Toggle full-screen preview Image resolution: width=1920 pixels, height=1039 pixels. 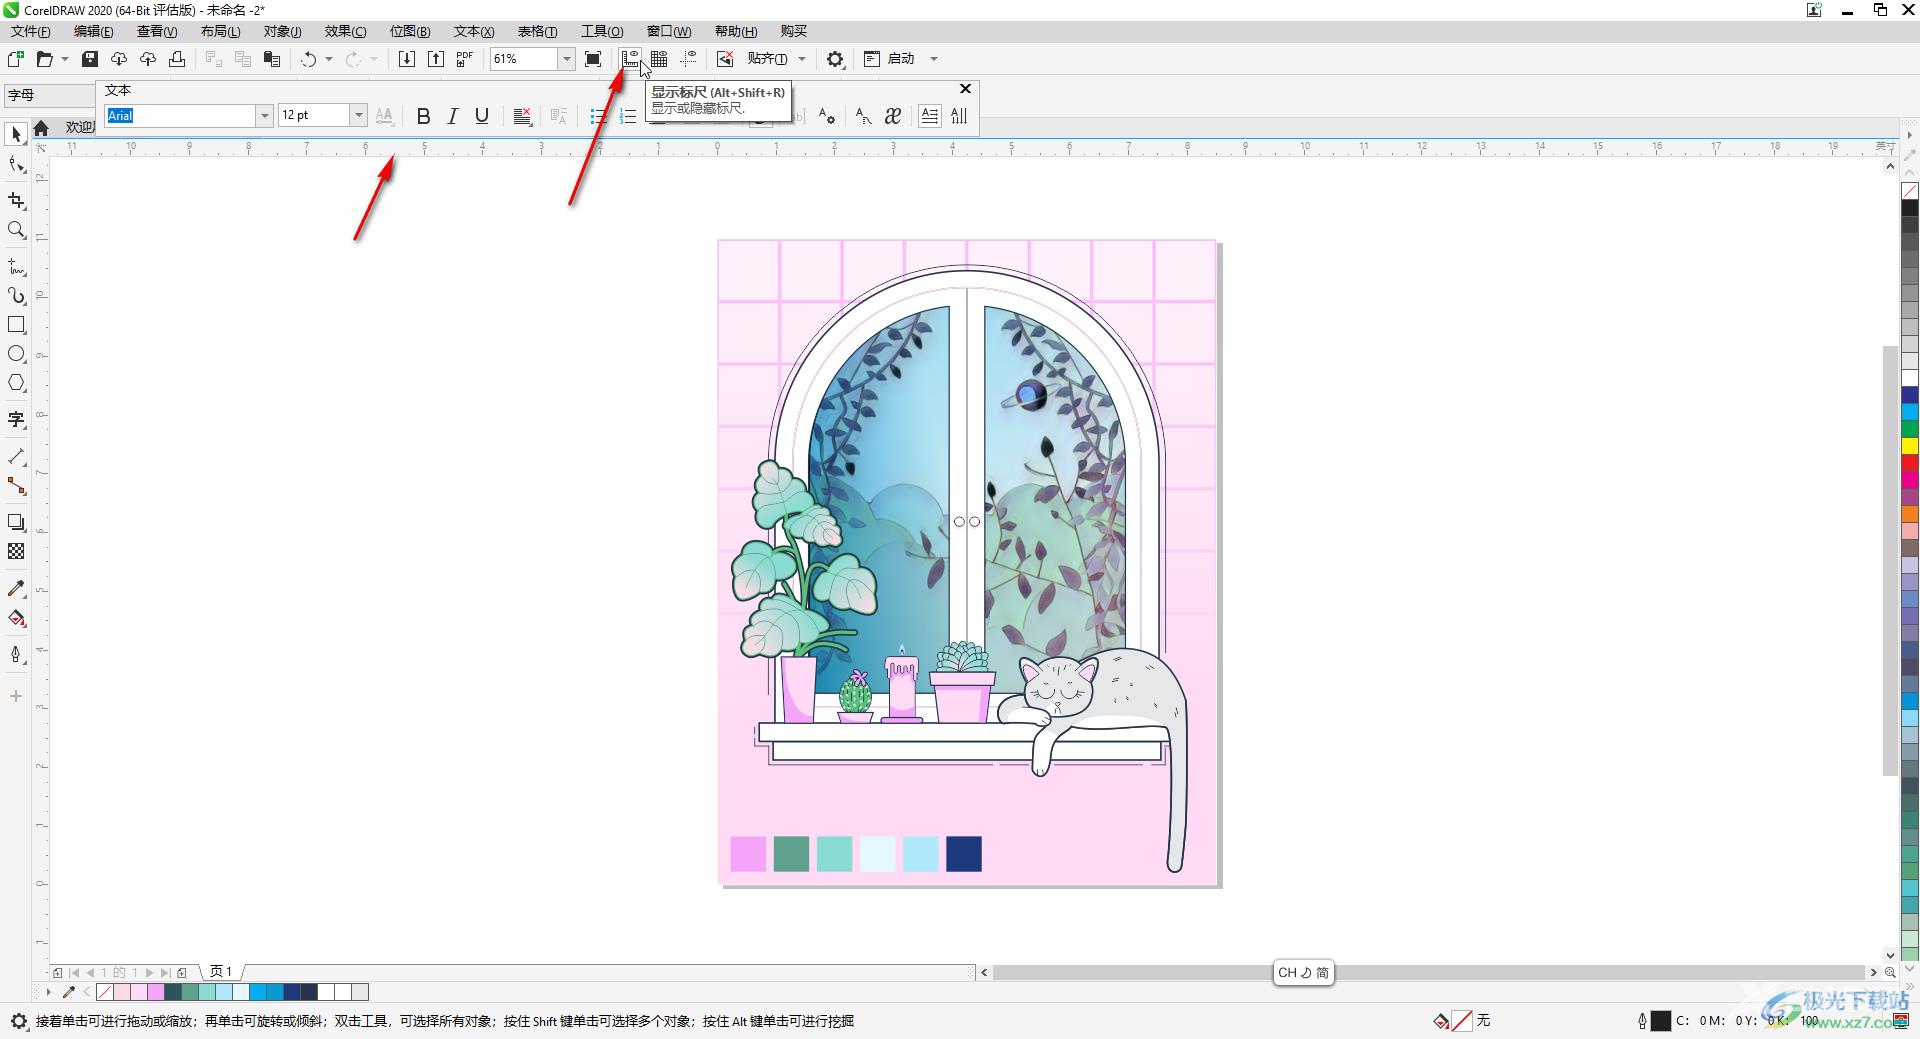(x=593, y=59)
